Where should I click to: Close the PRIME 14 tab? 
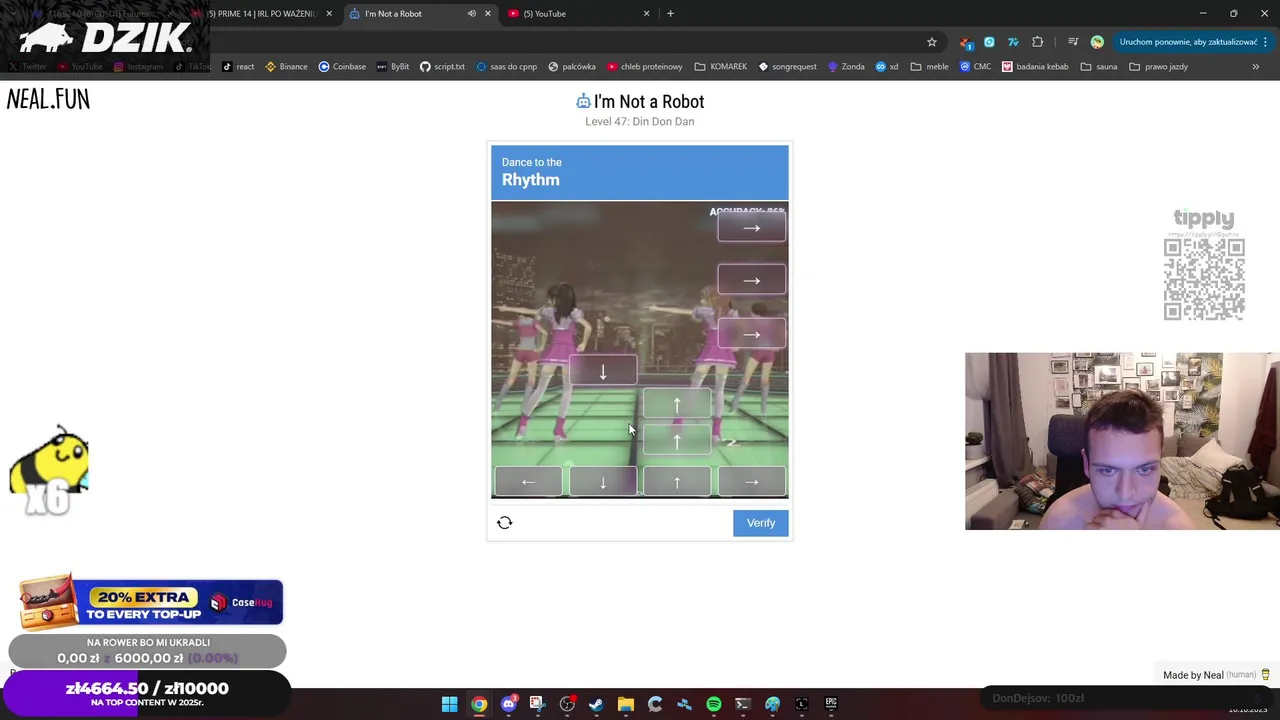329,14
